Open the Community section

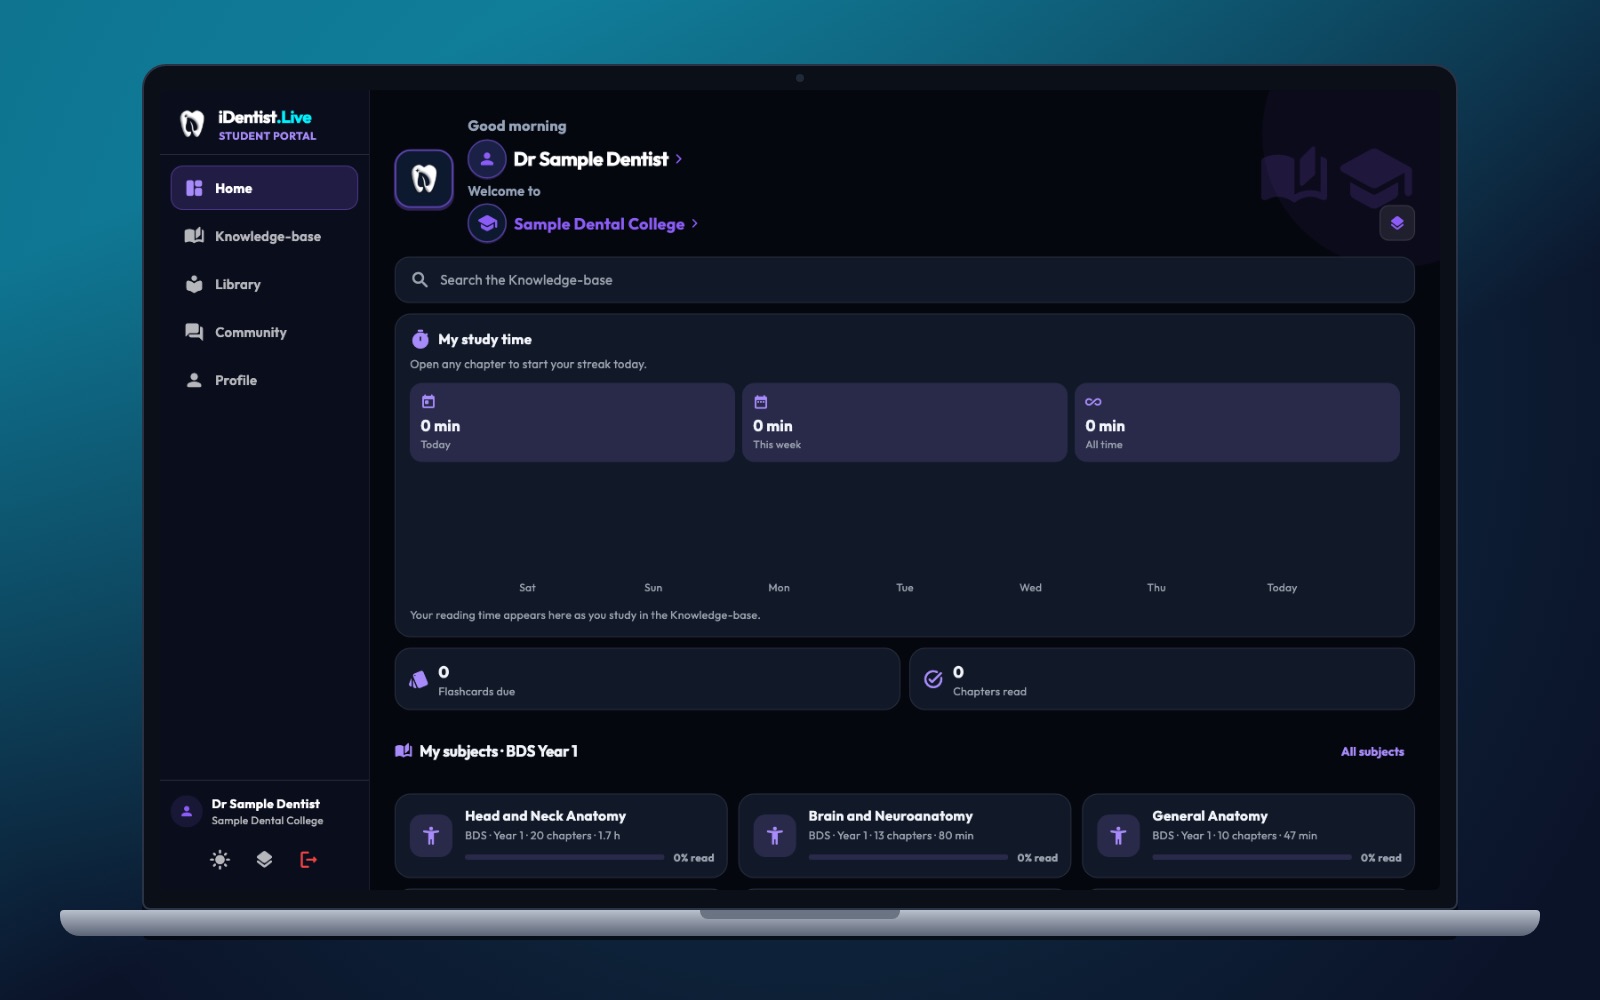coord(264,332)
